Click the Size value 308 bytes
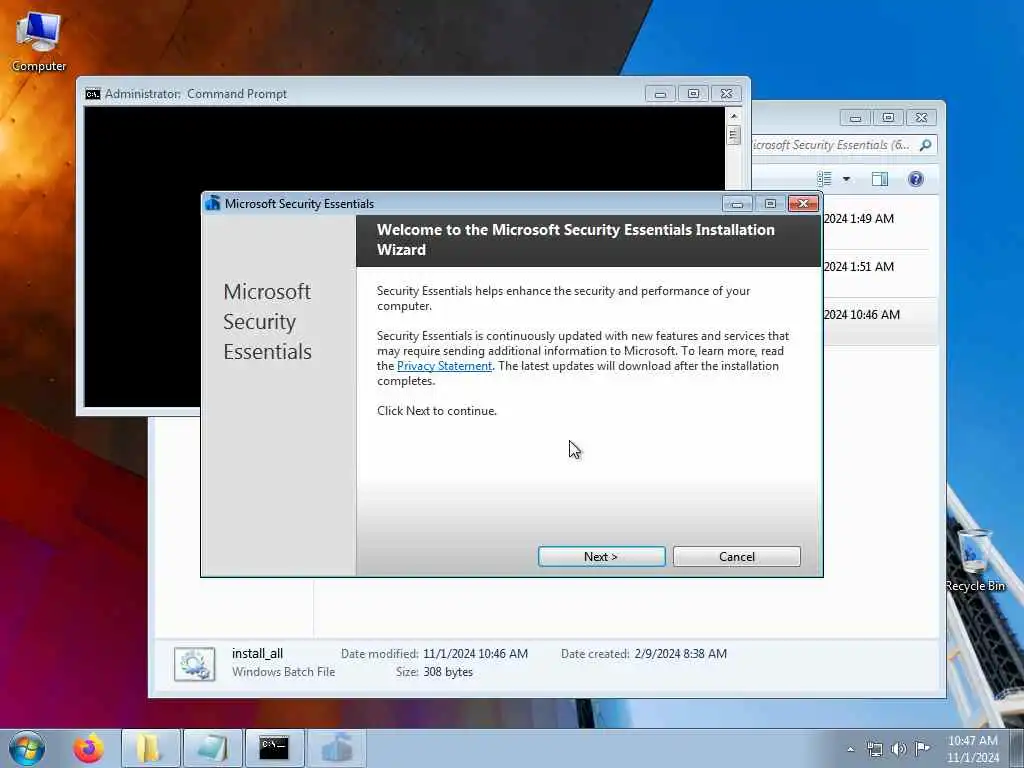1024x768 pixels. (448, 672)
